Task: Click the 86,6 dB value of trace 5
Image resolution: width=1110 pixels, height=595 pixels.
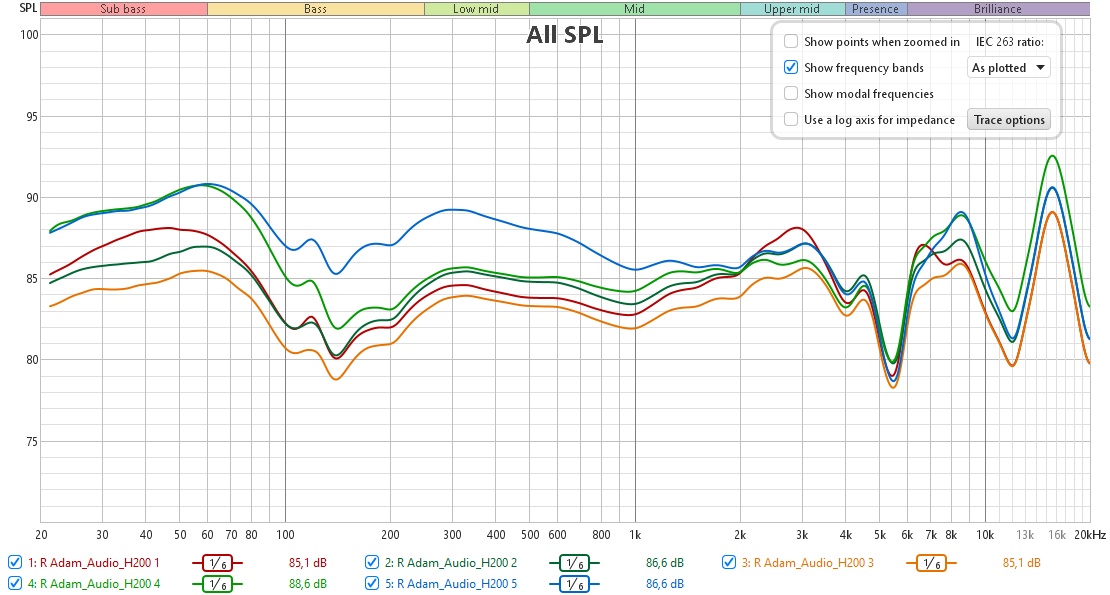Action: tap(665, 584)
